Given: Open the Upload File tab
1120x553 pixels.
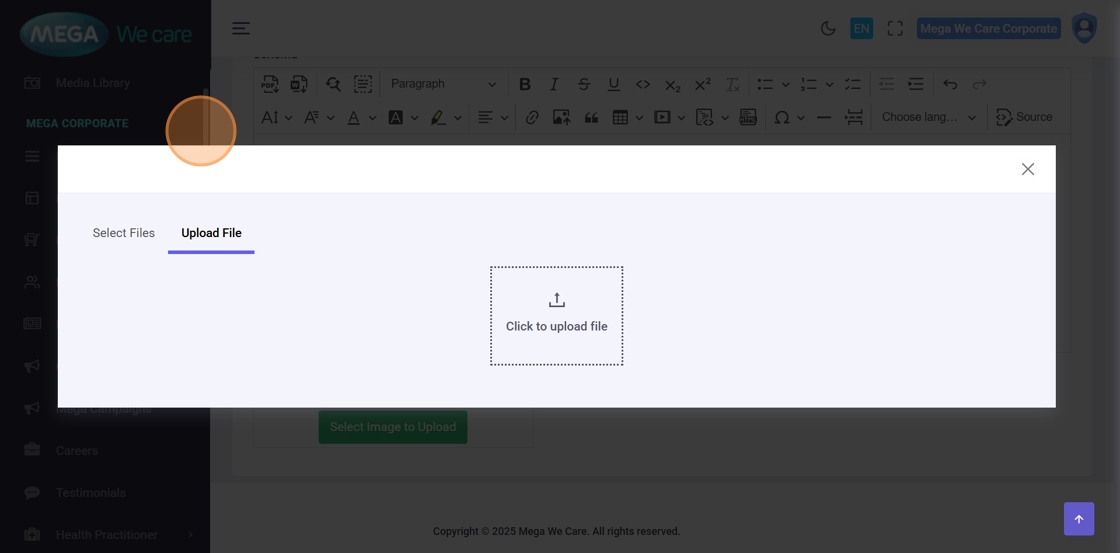Looking at the screenshot, I should pyautogui.click(x=211, y=233).
